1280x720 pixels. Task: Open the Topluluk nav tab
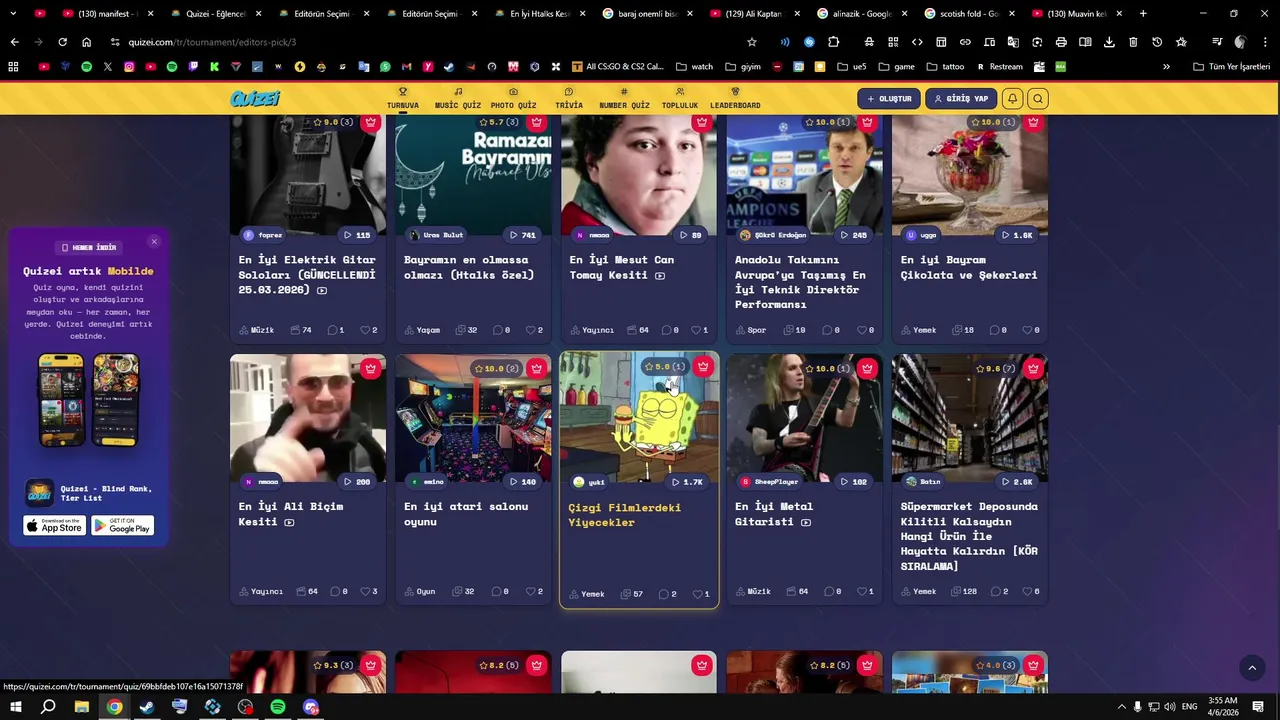pos(680,98)
